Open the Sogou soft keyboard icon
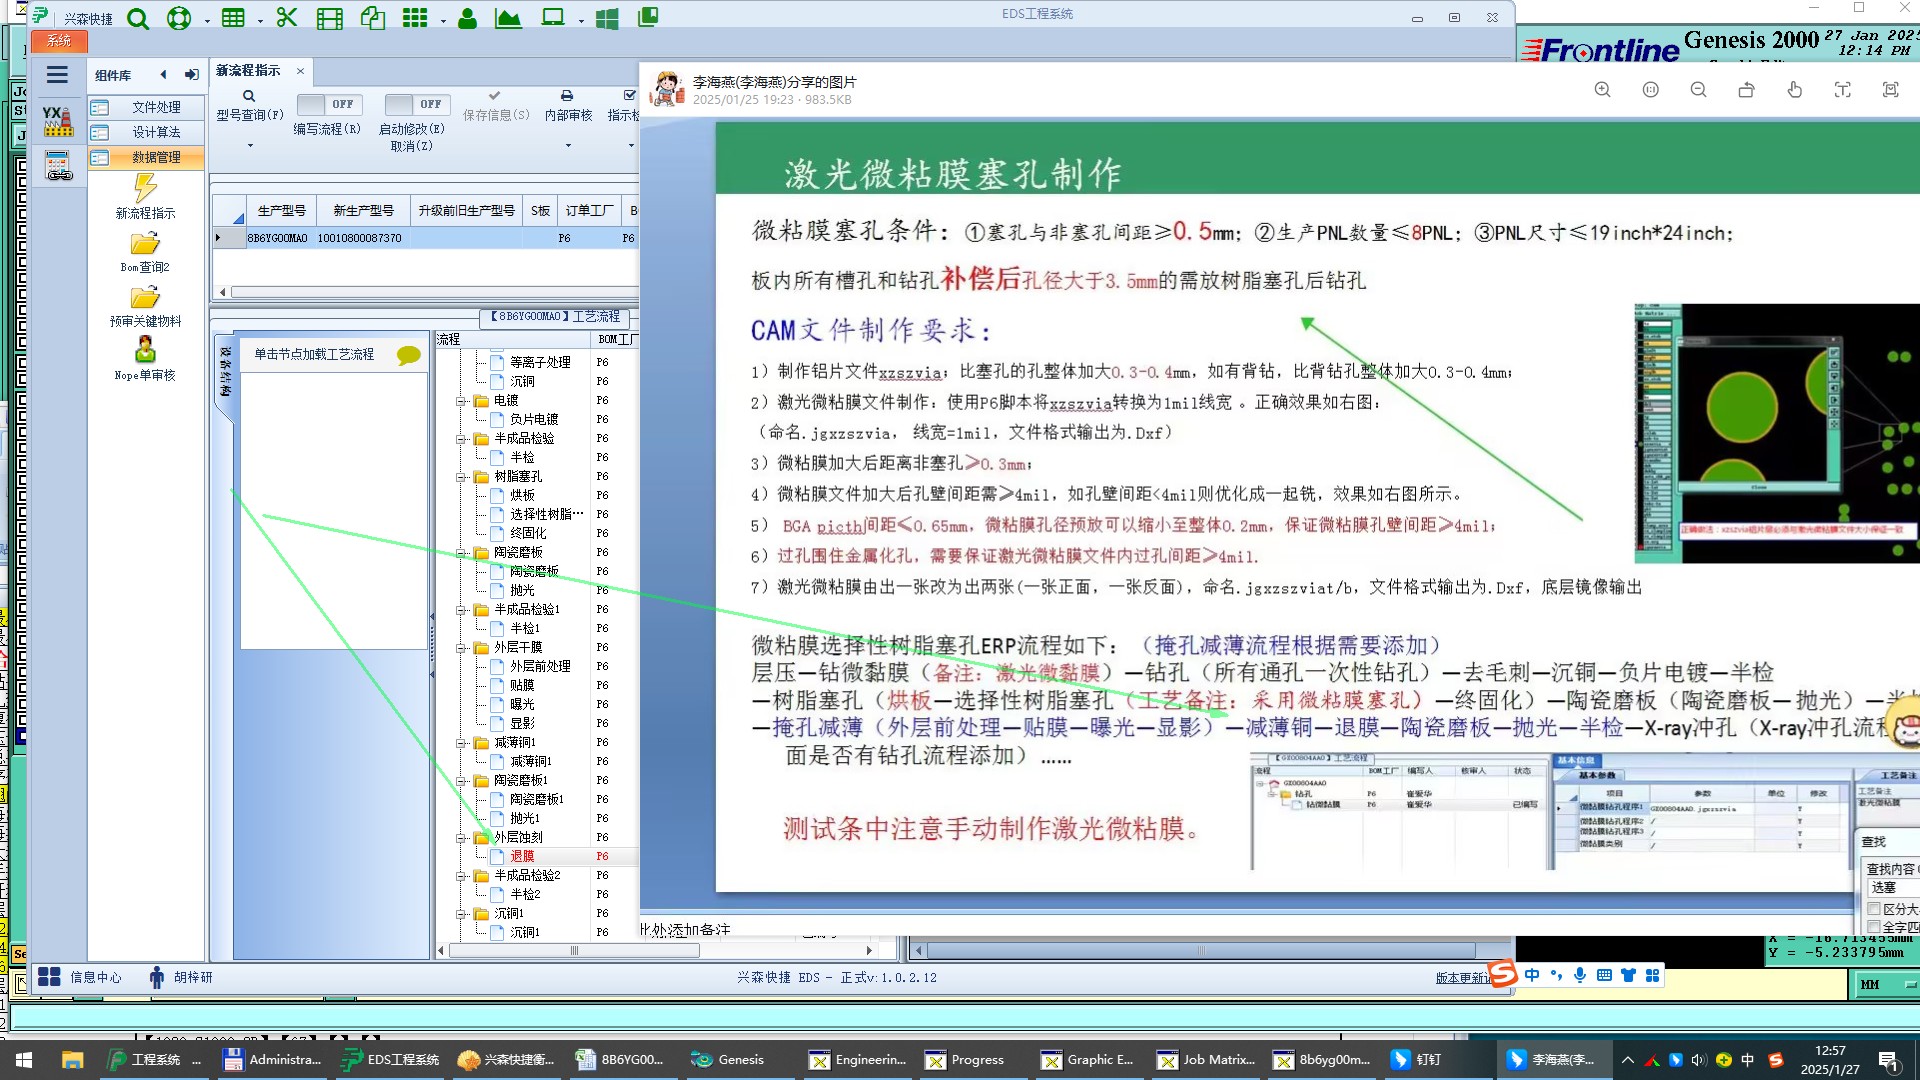 click(x=1604, y=975)
